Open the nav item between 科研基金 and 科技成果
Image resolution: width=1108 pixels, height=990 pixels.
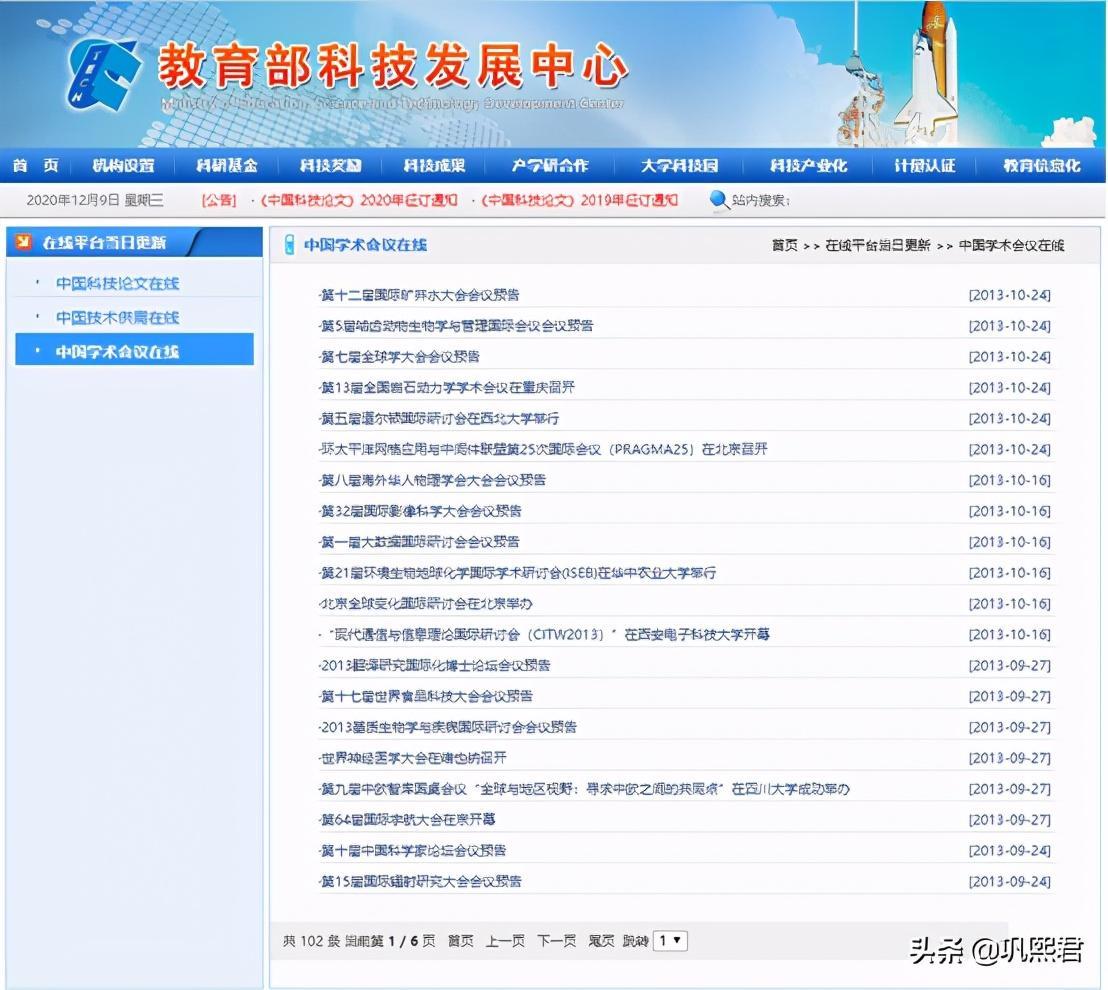tap(331, 165)
